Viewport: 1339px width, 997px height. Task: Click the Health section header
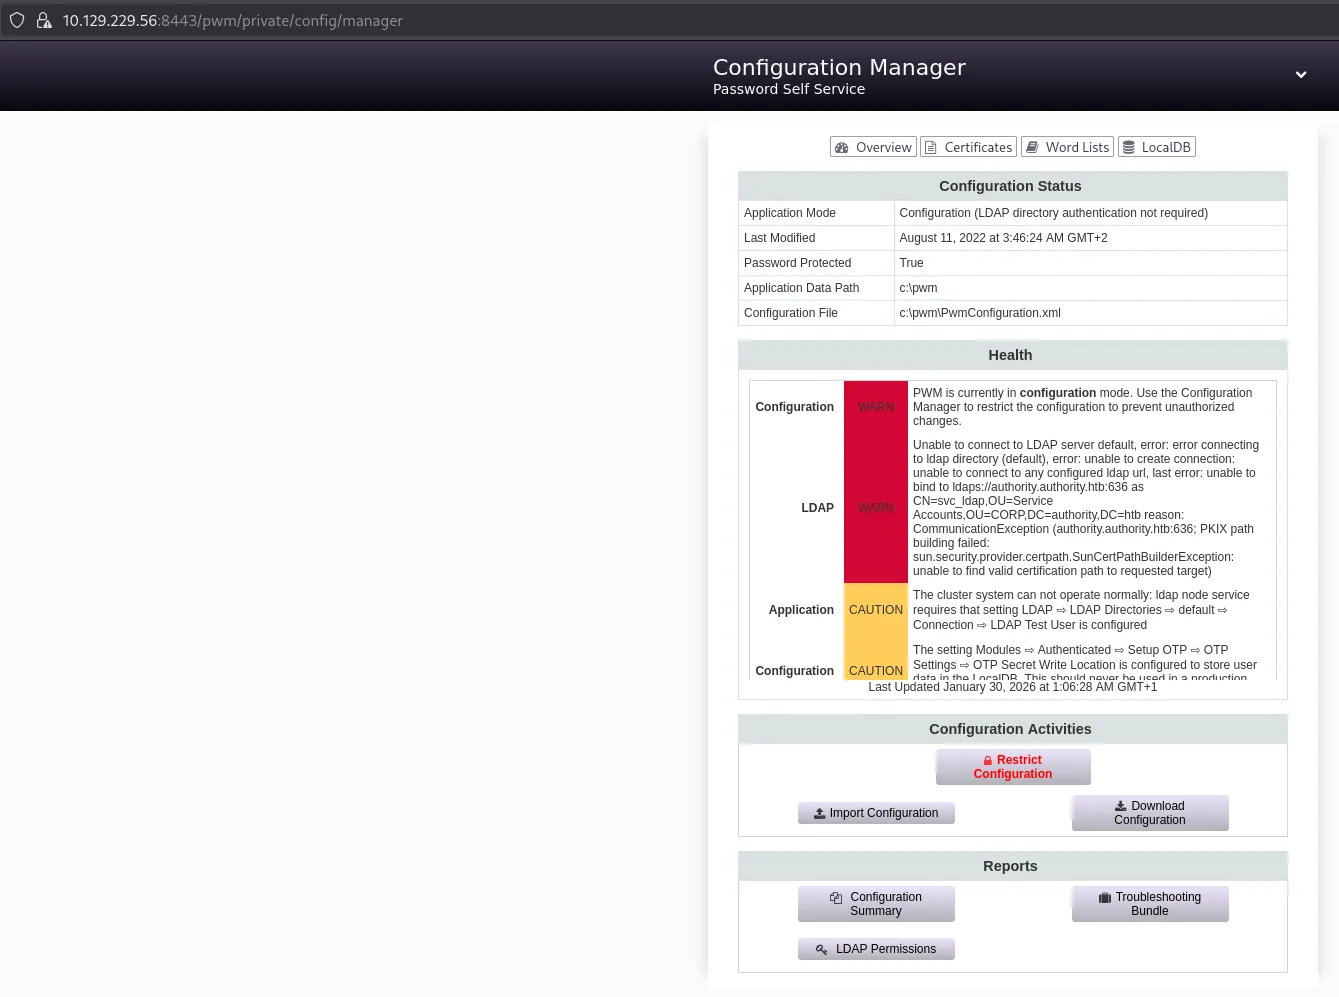click(1010, 355)
